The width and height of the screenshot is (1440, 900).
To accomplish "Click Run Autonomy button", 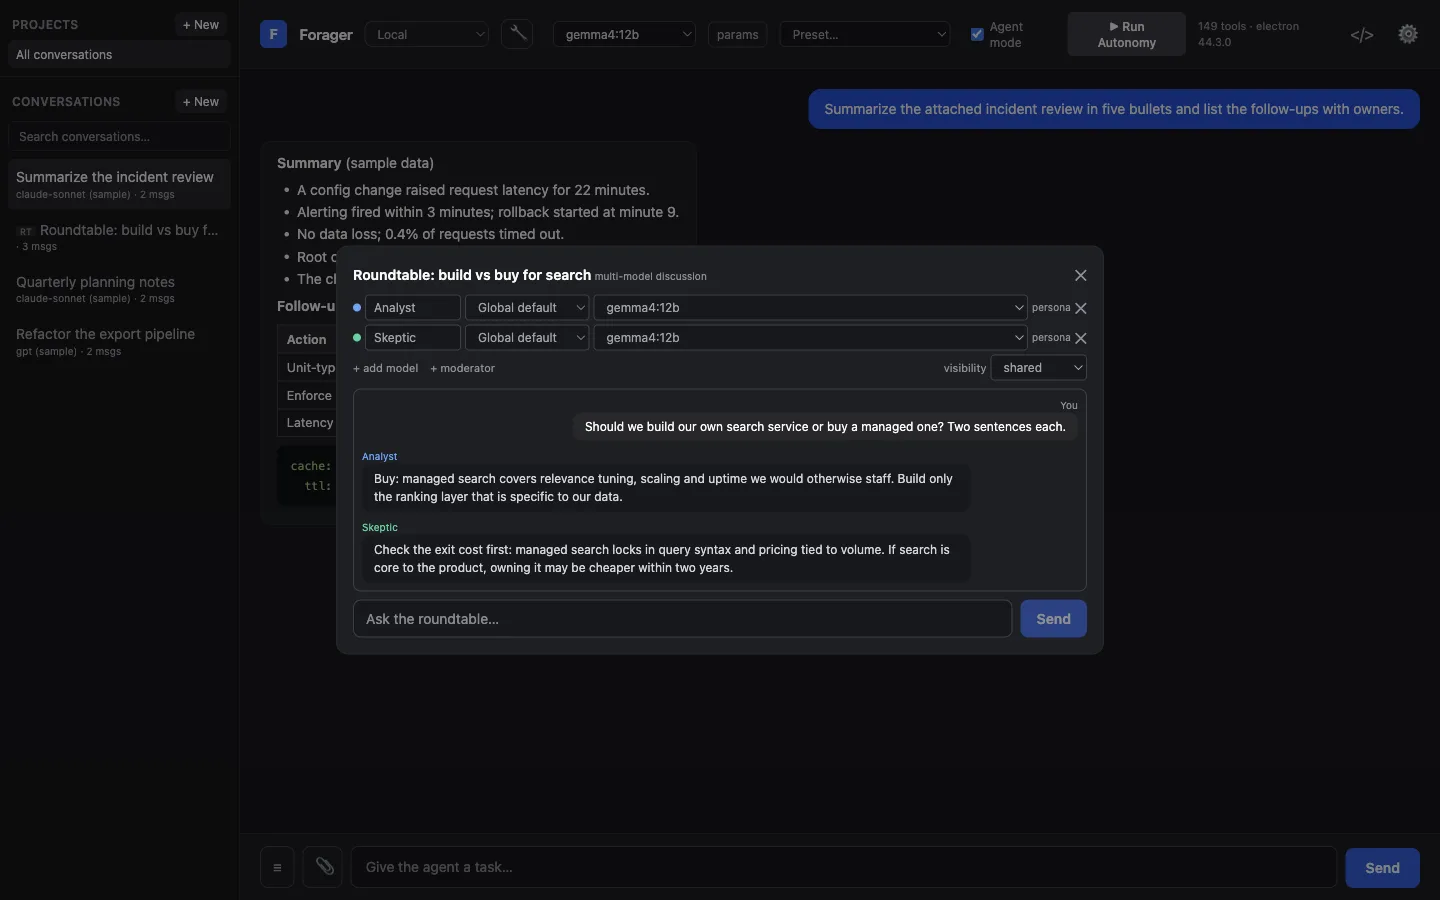I will (1126, 34).
